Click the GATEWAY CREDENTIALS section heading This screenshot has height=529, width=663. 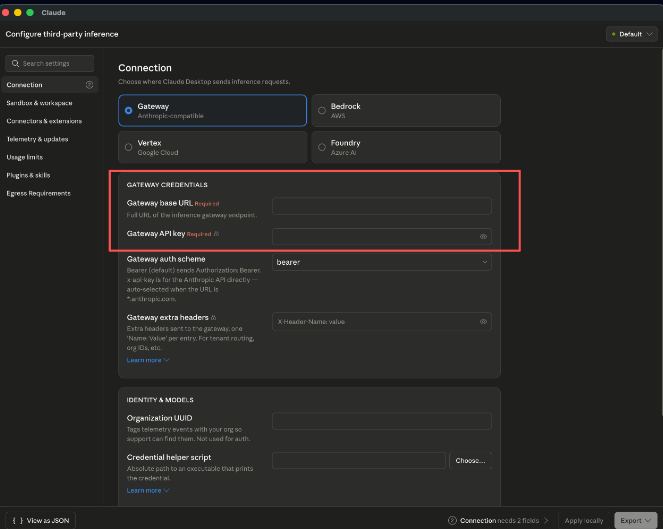[x=167, y=185]
